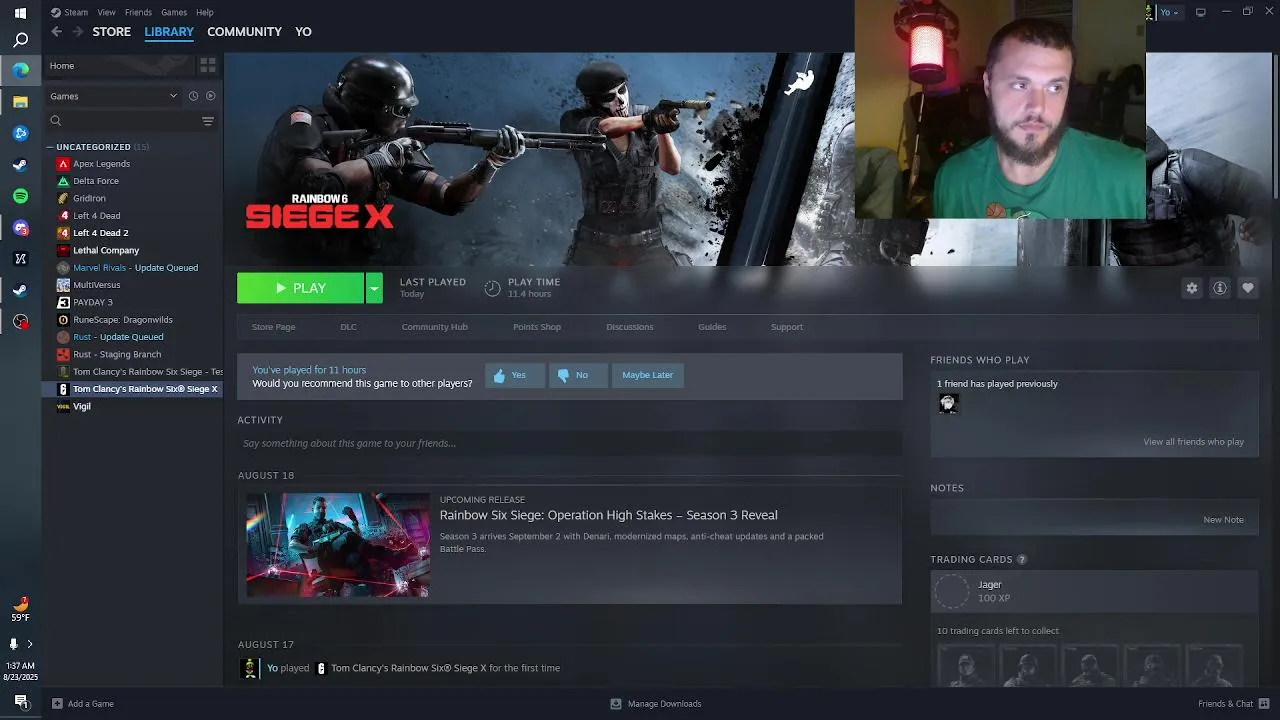Viewport: 1280px width, 720px height.
Task: Open the friend avatar under Friends Who Play
Action: point(948,403)
